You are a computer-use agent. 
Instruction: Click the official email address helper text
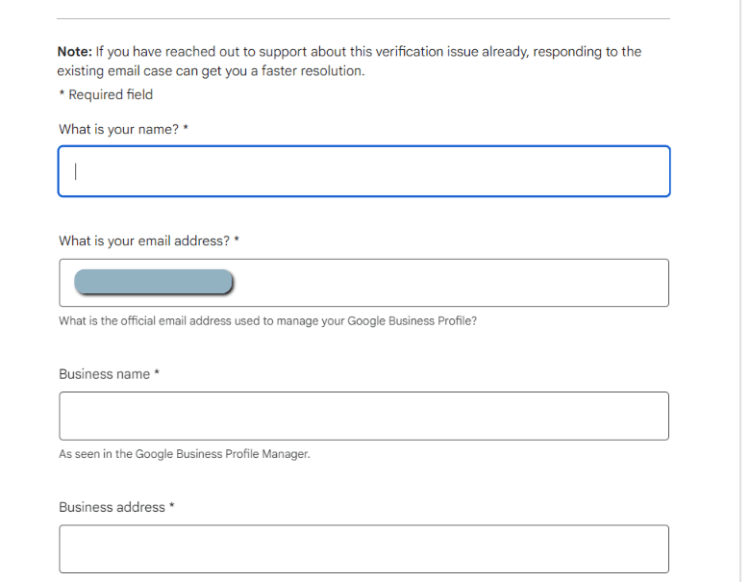click(268, 322)
